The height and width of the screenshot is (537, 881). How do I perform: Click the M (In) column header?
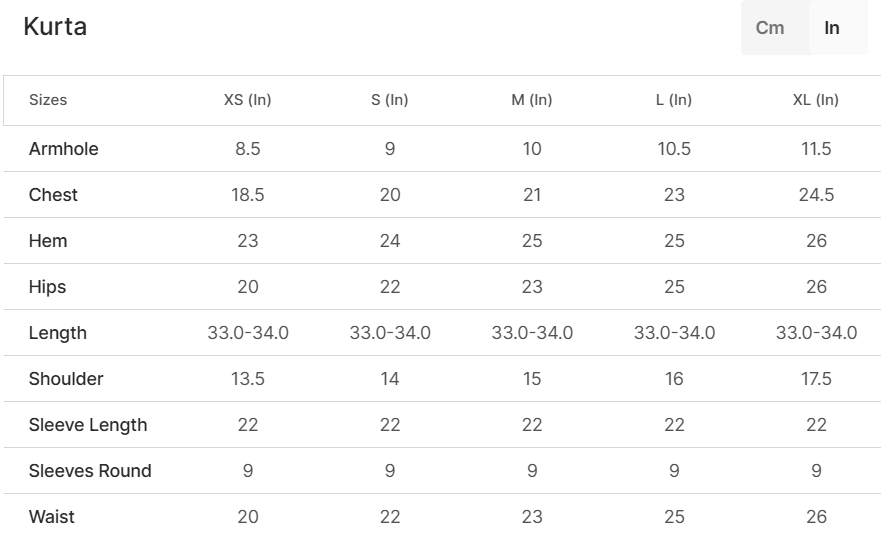coord(532,100)
